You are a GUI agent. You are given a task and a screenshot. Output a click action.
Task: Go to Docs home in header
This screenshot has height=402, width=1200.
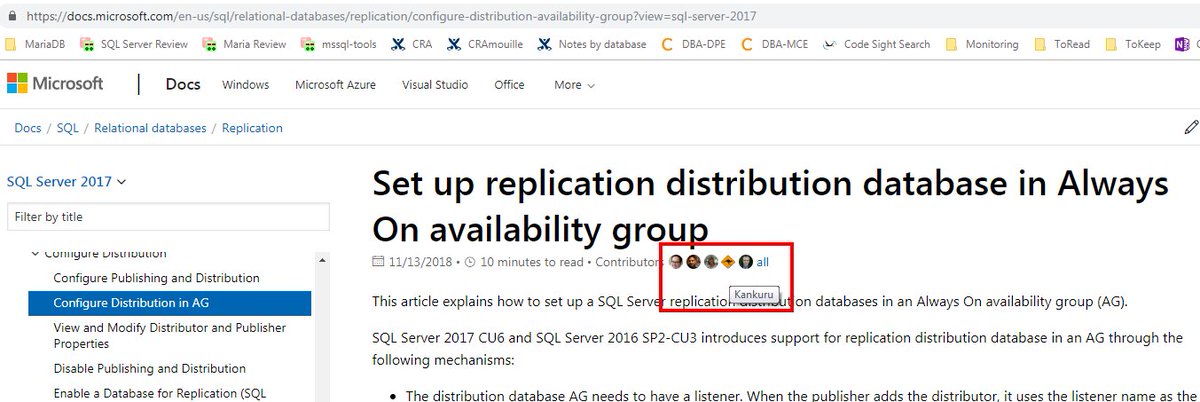click(182, 84)
